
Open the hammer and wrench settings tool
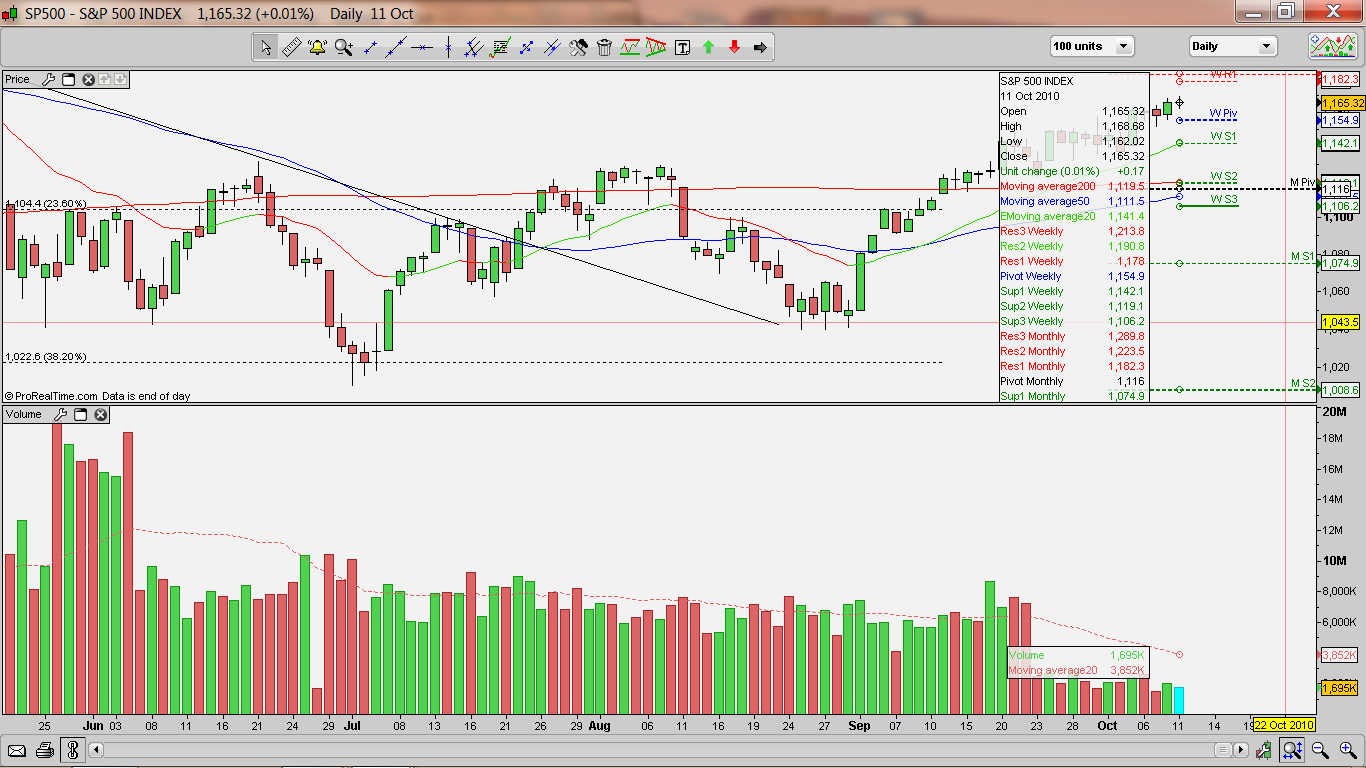578,47
